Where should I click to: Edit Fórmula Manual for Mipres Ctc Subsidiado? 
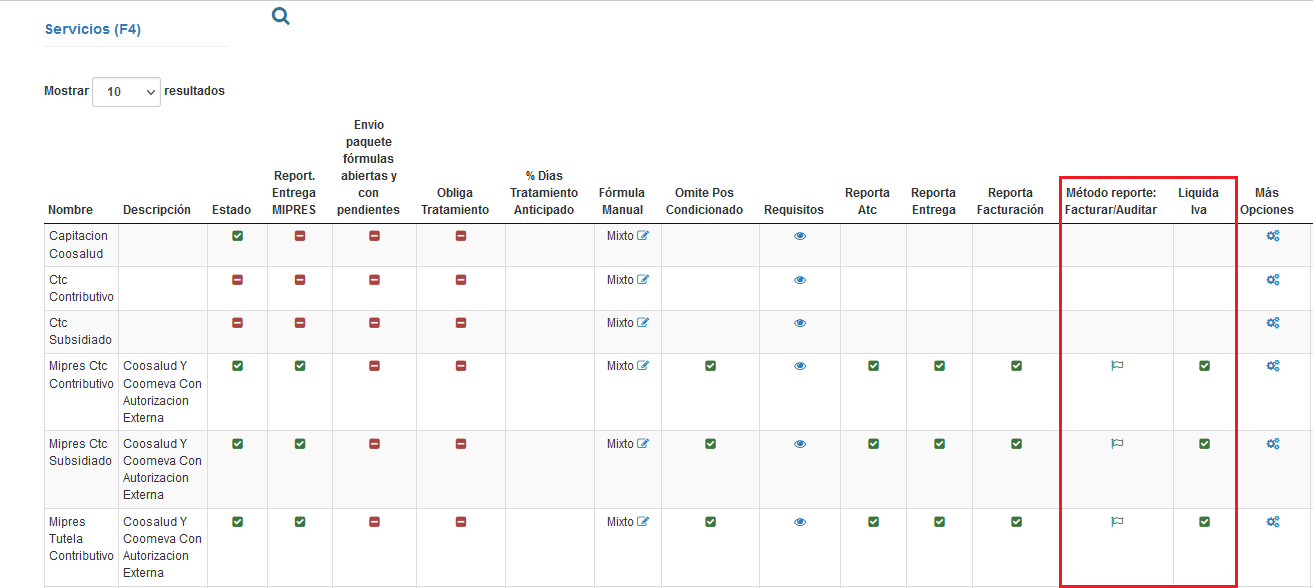click(643, 444)
